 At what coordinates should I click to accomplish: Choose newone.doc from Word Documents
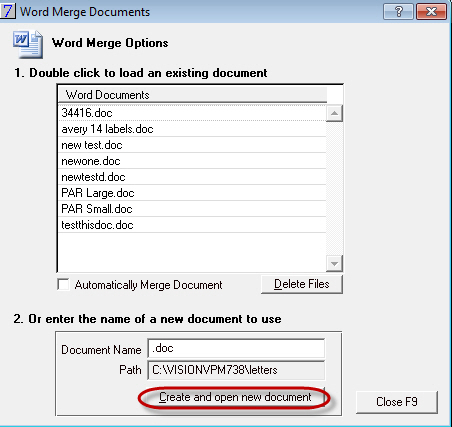[192, 161]
